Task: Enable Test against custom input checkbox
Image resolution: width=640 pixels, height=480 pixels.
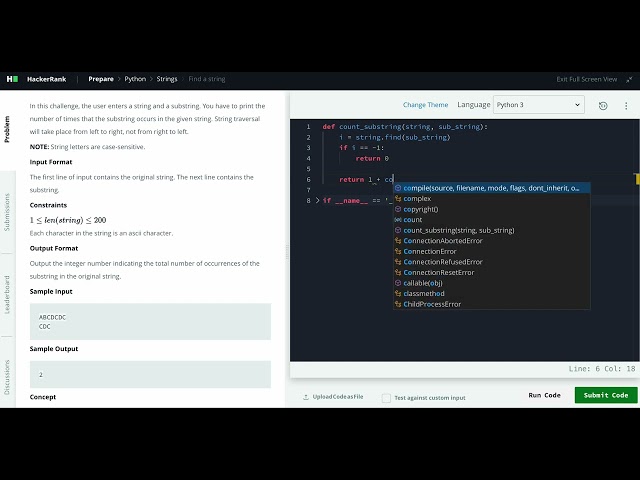Action: tap(386, 398)
